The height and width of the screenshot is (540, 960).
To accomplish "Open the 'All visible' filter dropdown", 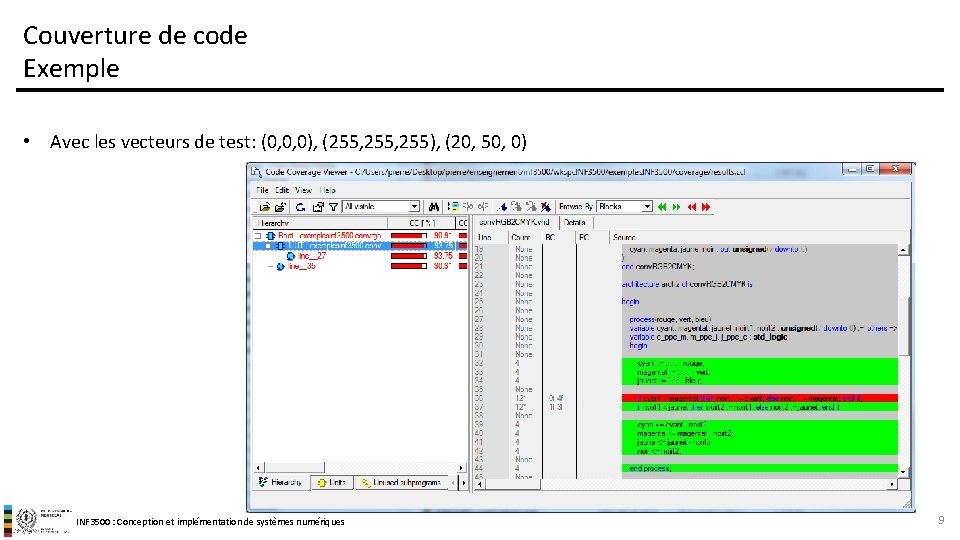I will coord(414,207).
